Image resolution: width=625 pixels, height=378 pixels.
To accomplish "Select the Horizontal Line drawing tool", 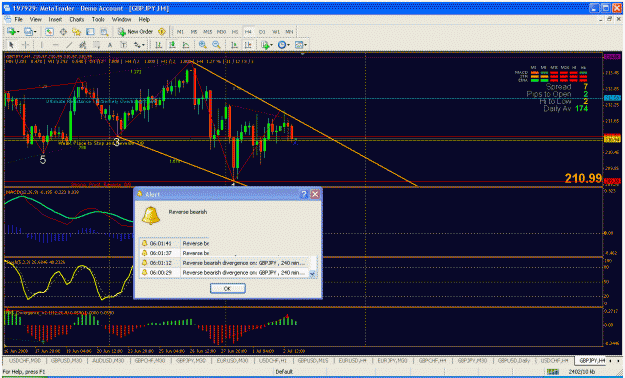I will click(55, 45).
